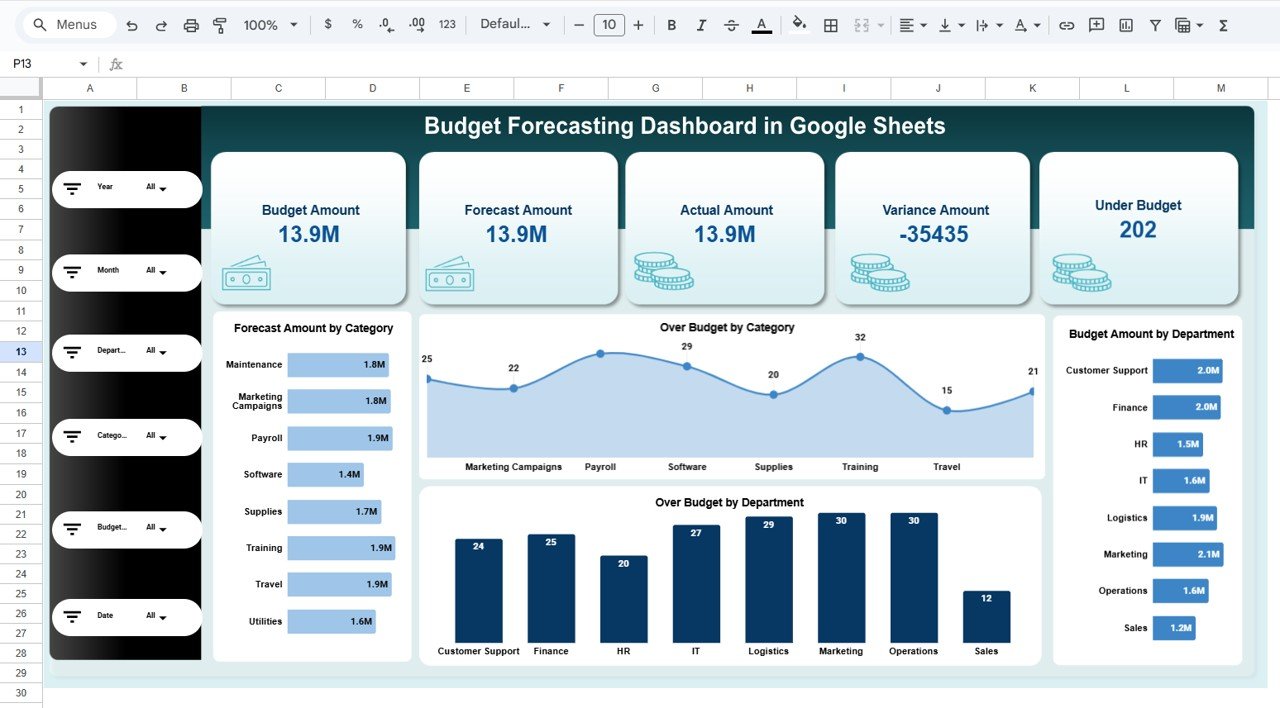1280x708 pixels.
Task: Toggle Italic formatting
Action: (x=701, y=25)
